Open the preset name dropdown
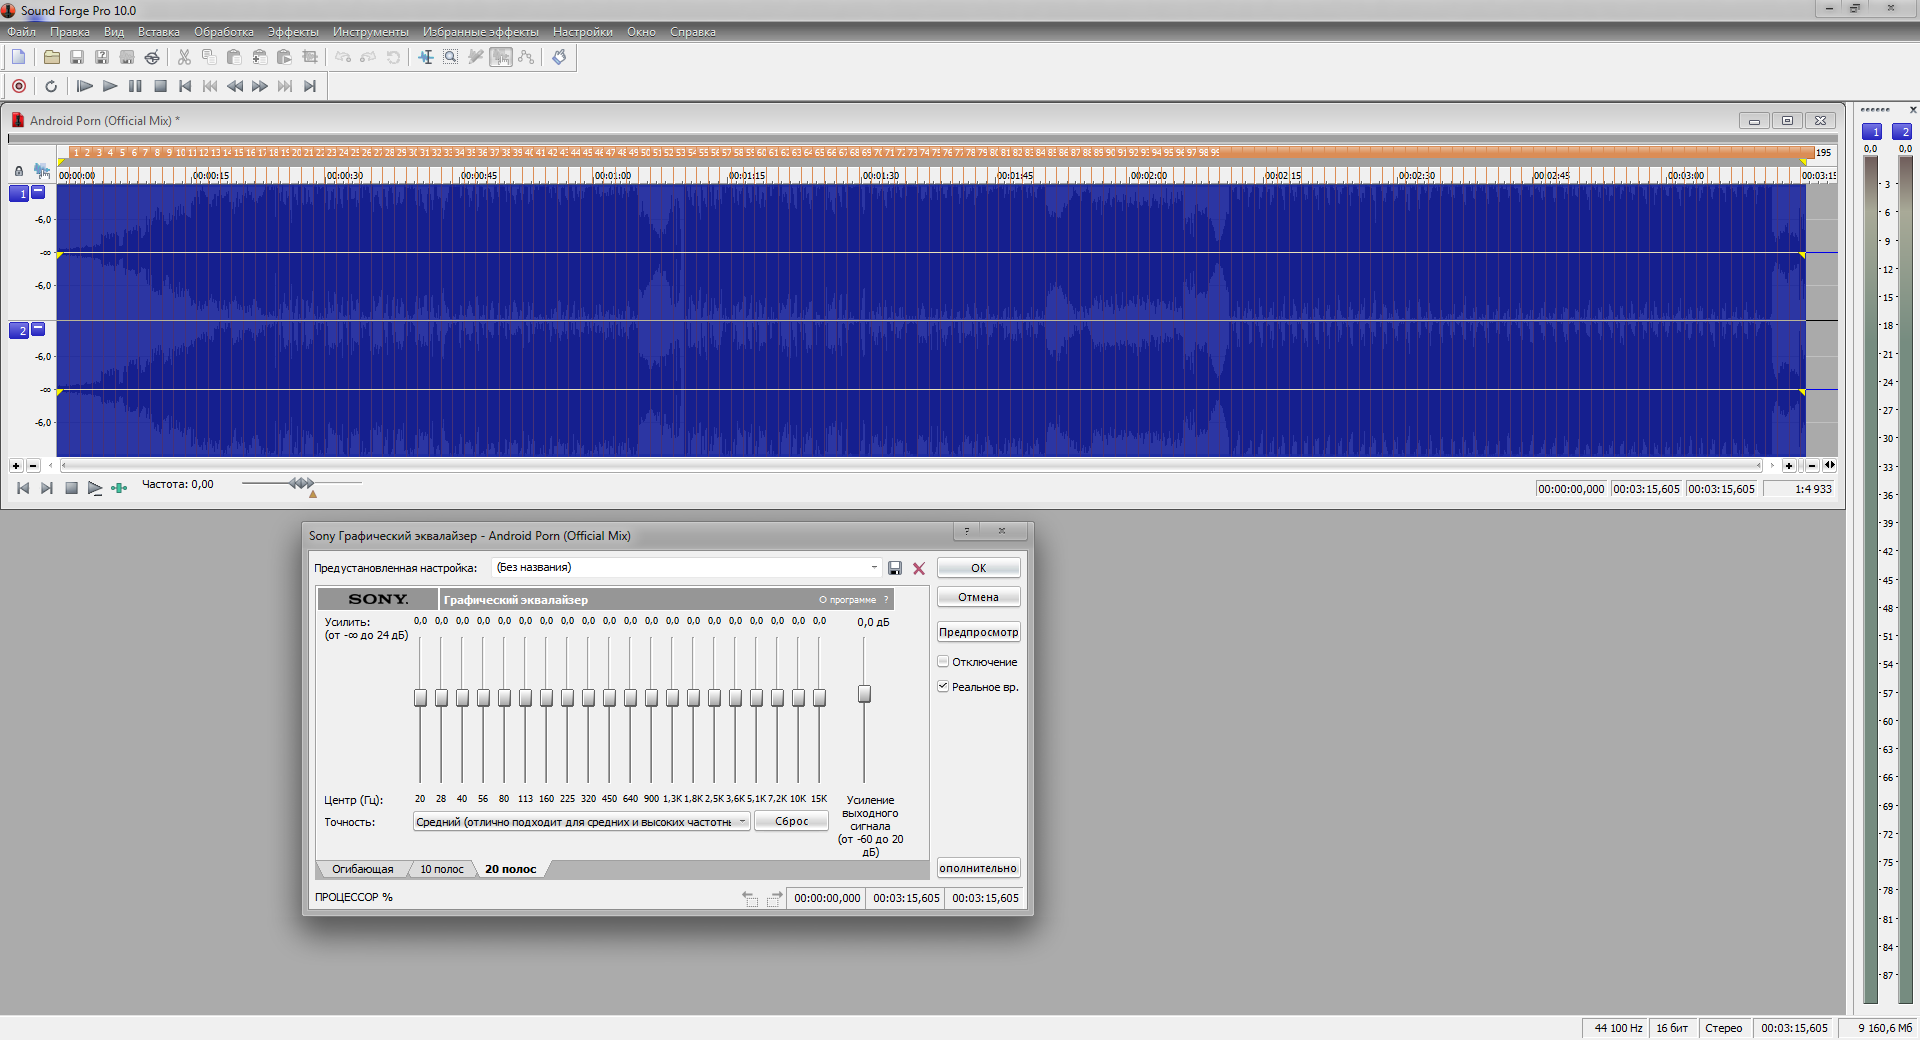The image size is (1920, 1040). (874, 567)
